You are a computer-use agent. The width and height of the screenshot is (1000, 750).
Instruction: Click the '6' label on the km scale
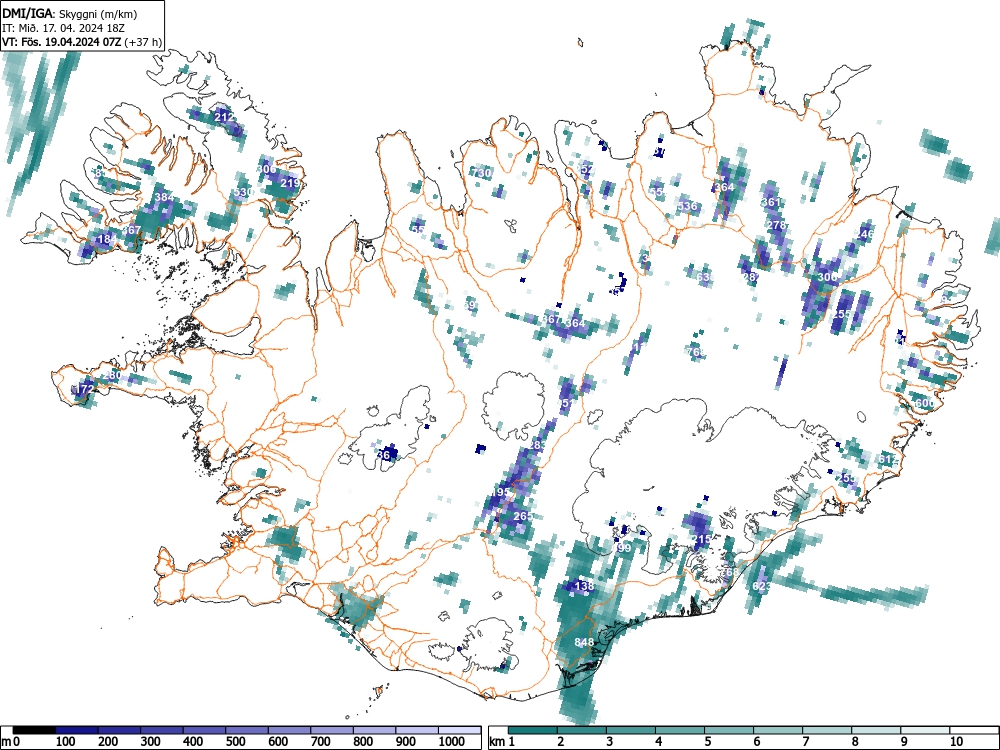(757, 742)
